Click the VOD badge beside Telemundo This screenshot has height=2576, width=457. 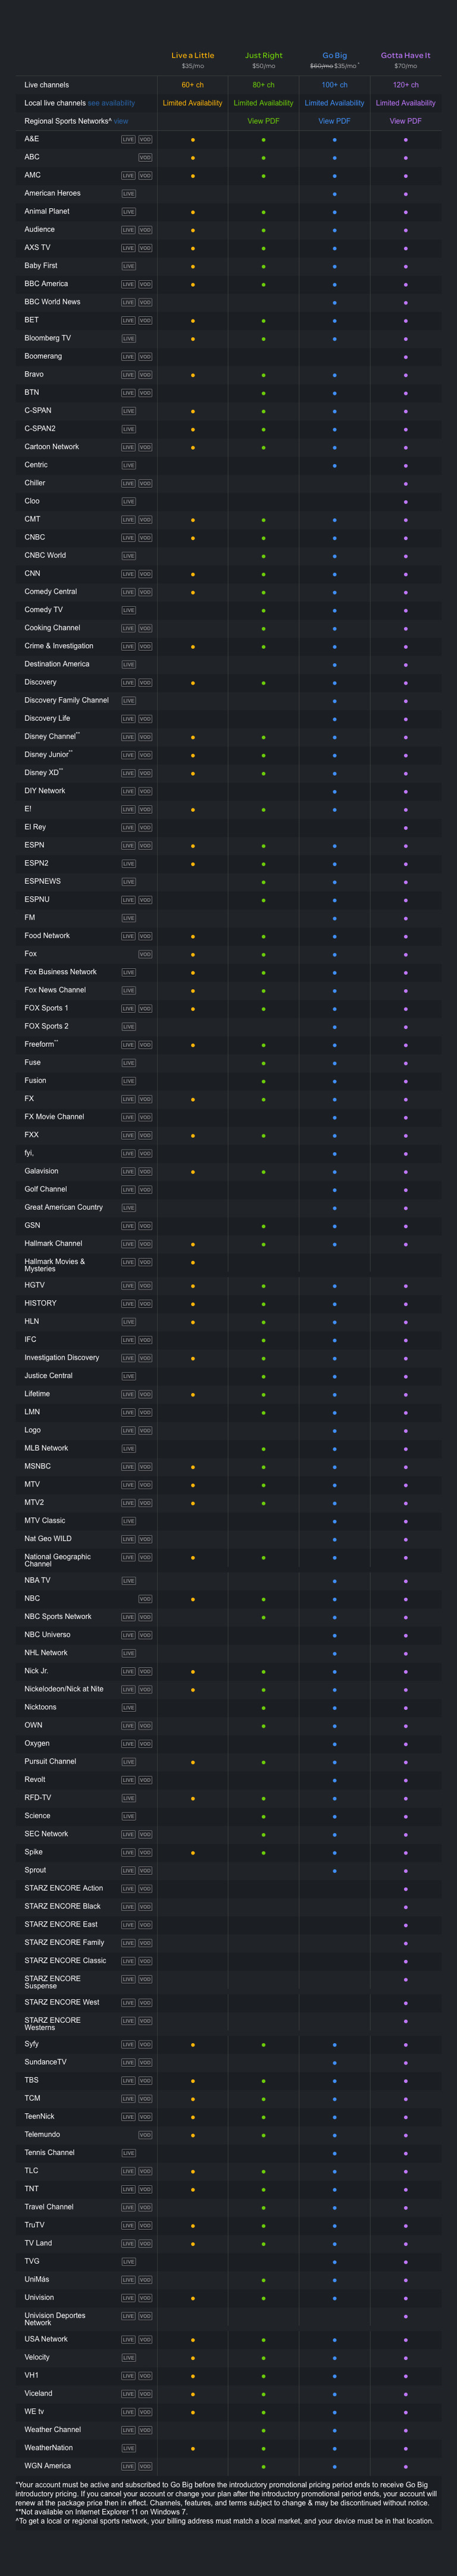click(145, 2134)
